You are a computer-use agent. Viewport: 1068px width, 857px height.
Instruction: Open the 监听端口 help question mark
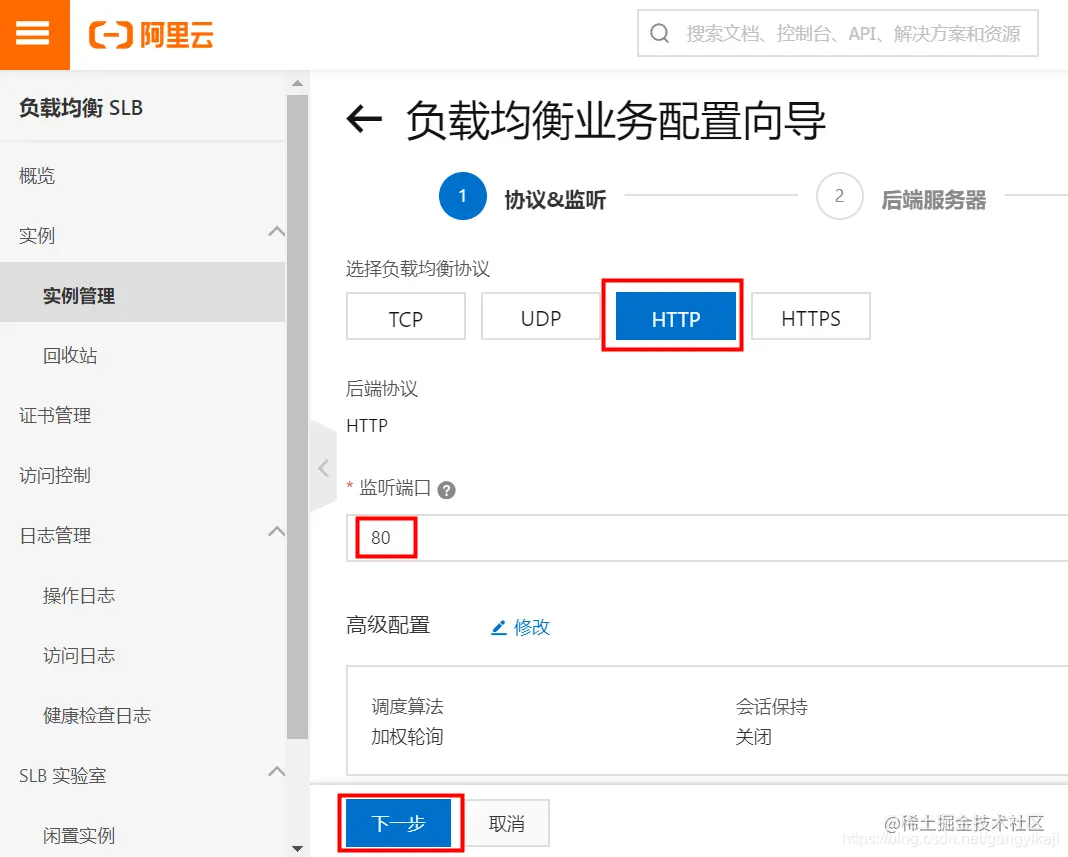[446, 489]
